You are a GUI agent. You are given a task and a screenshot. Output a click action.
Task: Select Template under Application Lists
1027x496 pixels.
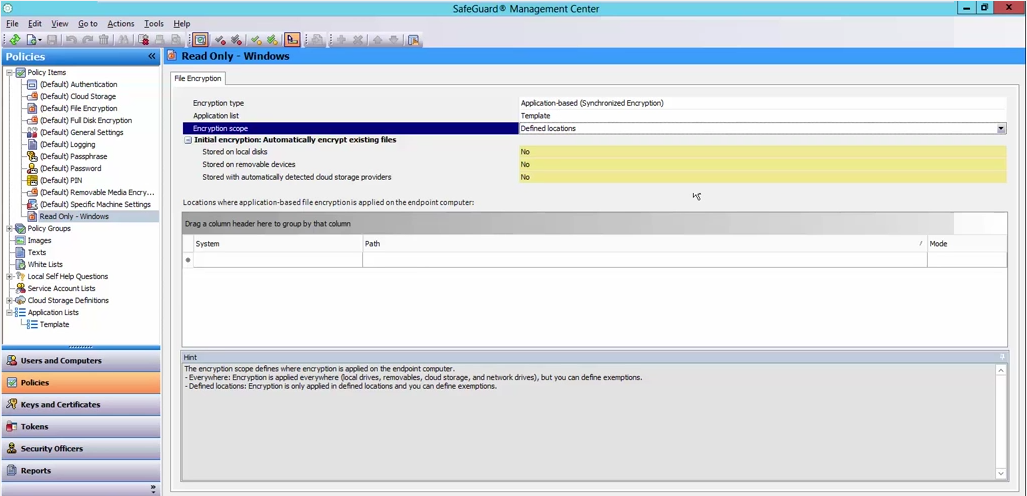54,325
